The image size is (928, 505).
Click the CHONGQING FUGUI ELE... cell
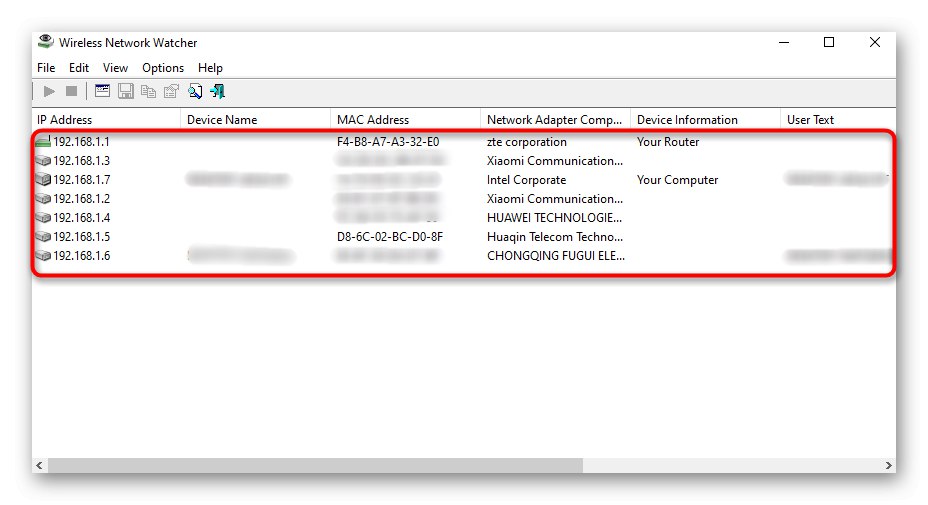[x=556, y=255]
